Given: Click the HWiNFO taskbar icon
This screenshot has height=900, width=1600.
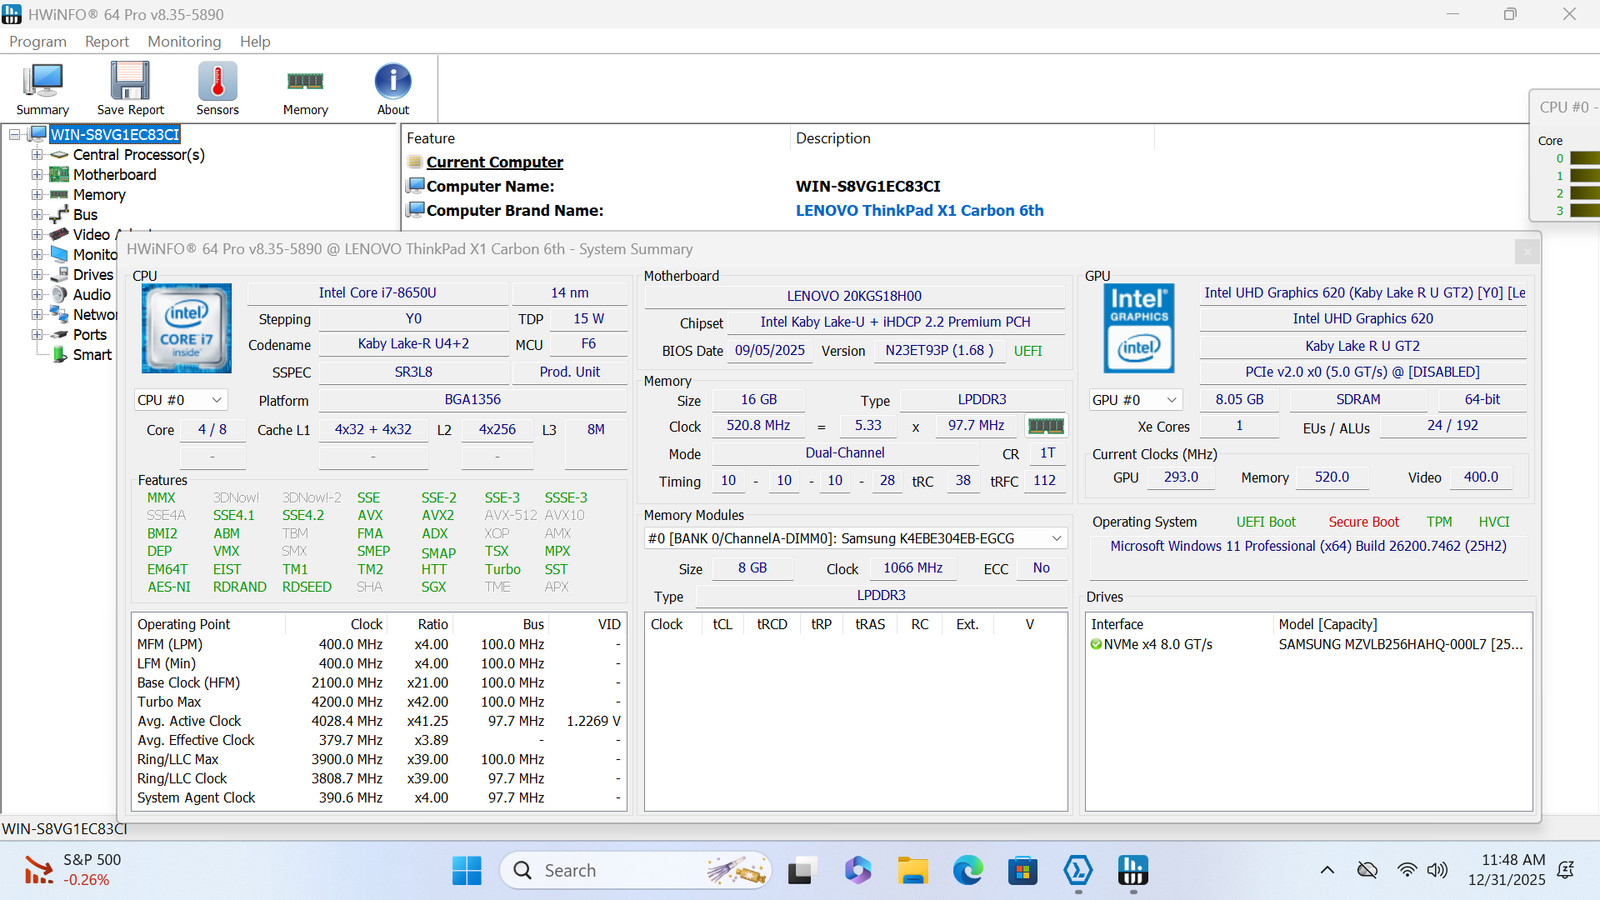Looking at the screenshot, I should coord(1132,871).
